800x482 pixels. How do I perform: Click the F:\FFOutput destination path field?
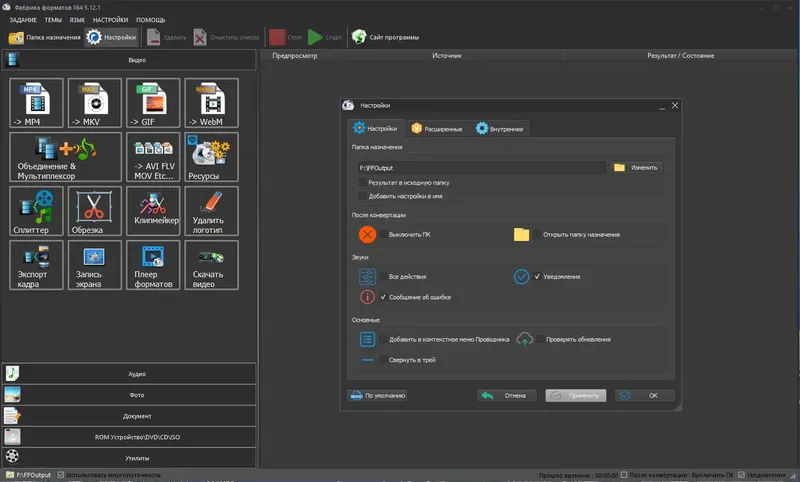click(x=482, y=168)
